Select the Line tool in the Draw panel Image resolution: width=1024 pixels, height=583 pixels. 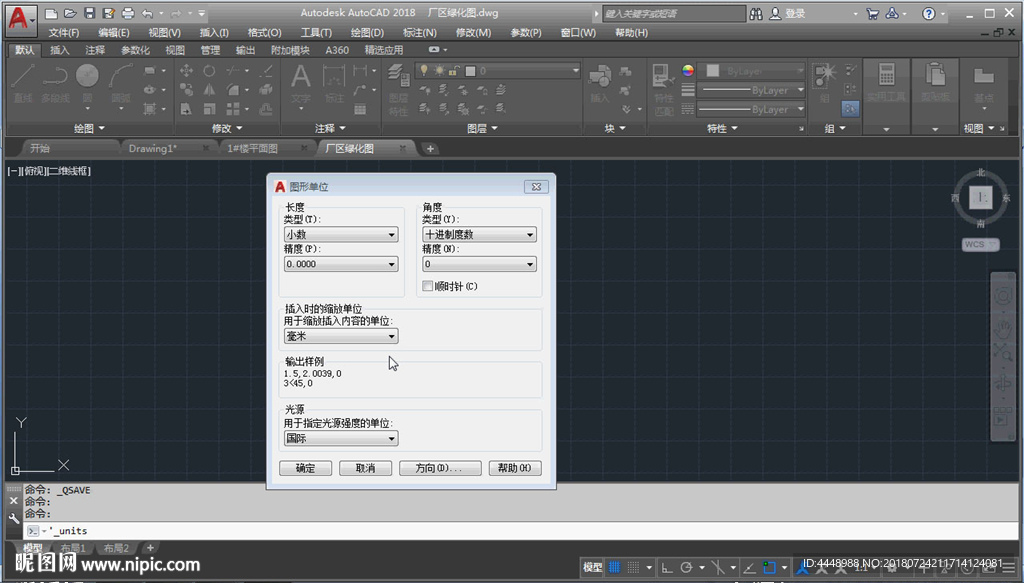point(23,82)
